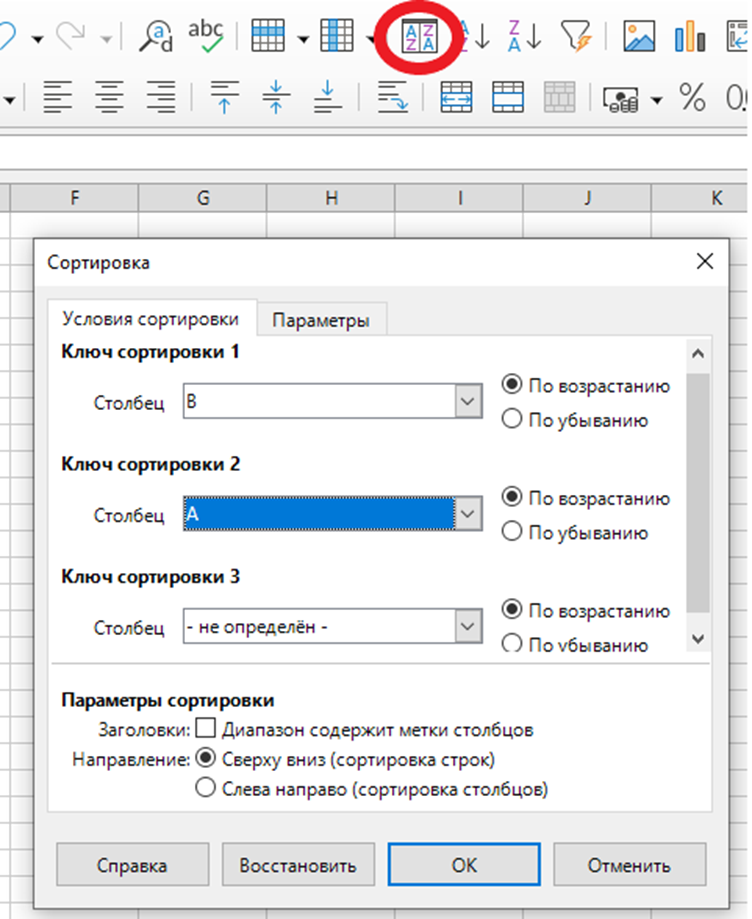Expand the sort key 2 column dropdown
Viewport: 752px width, 919px height.
point(468,514)
